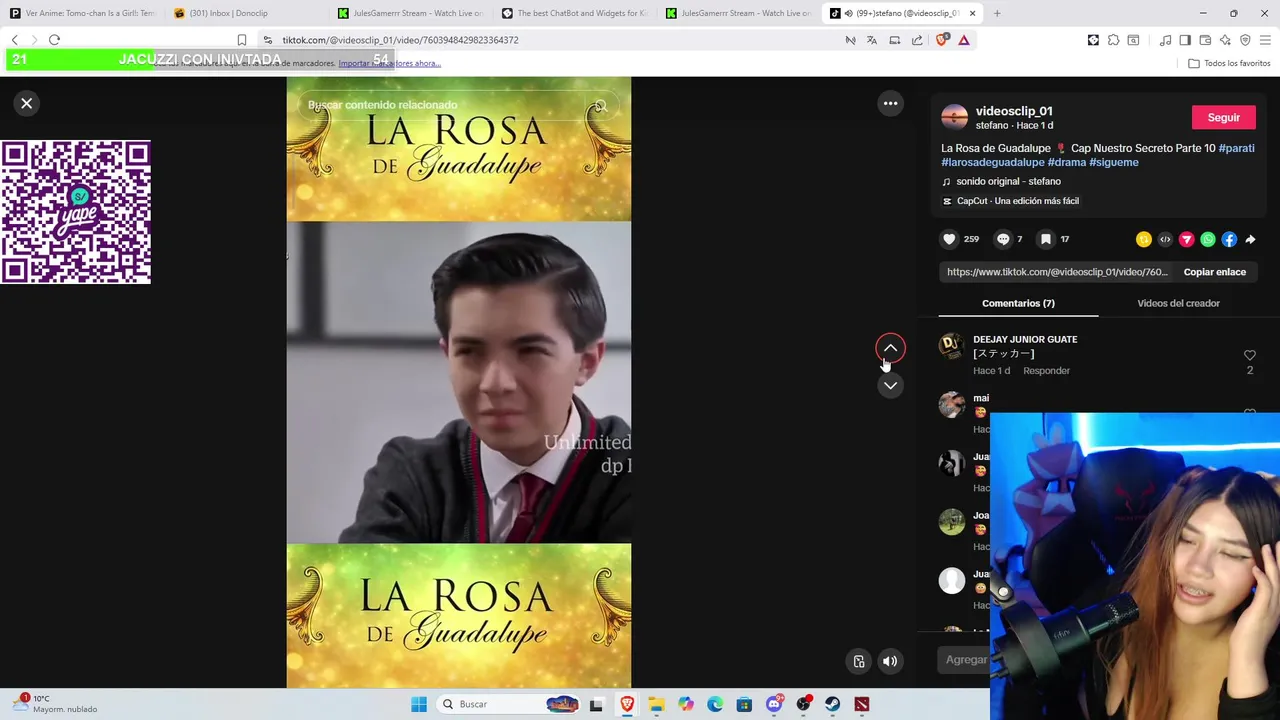Image resolution: width=1280 pixels, height=720 pixels.
Task: Mute the video with the speaker icon
Action: [890, 661]
